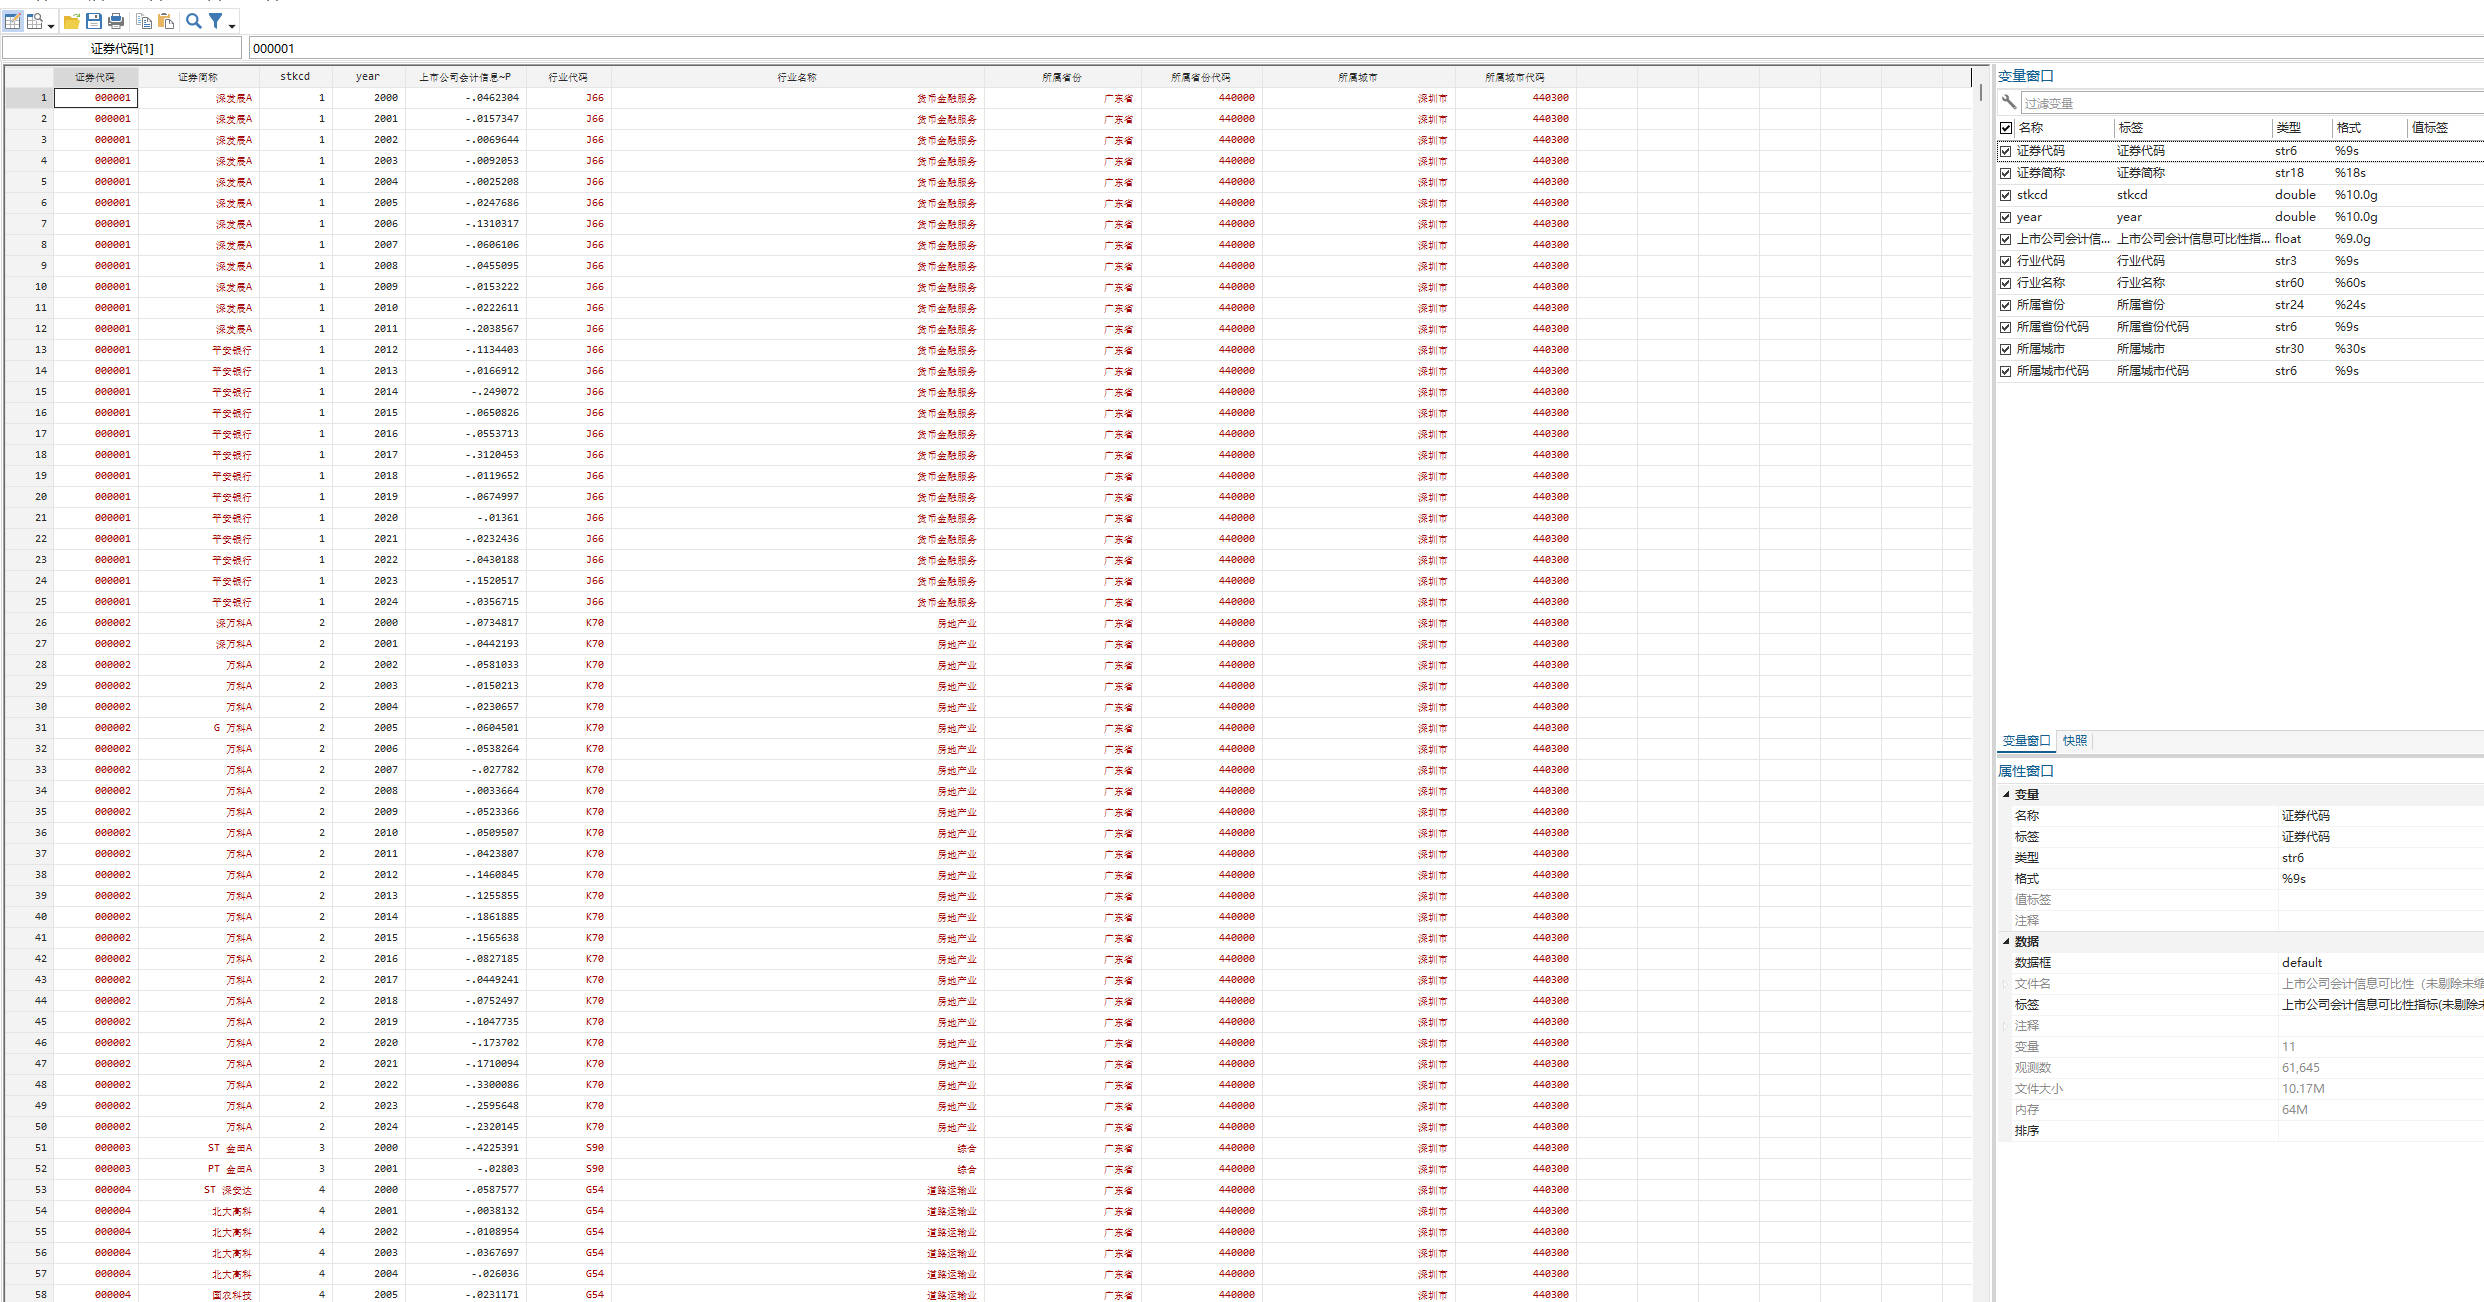Uncheck the stkcd variable checkbox
2484x1302 pixels.
click(2005, 195)
